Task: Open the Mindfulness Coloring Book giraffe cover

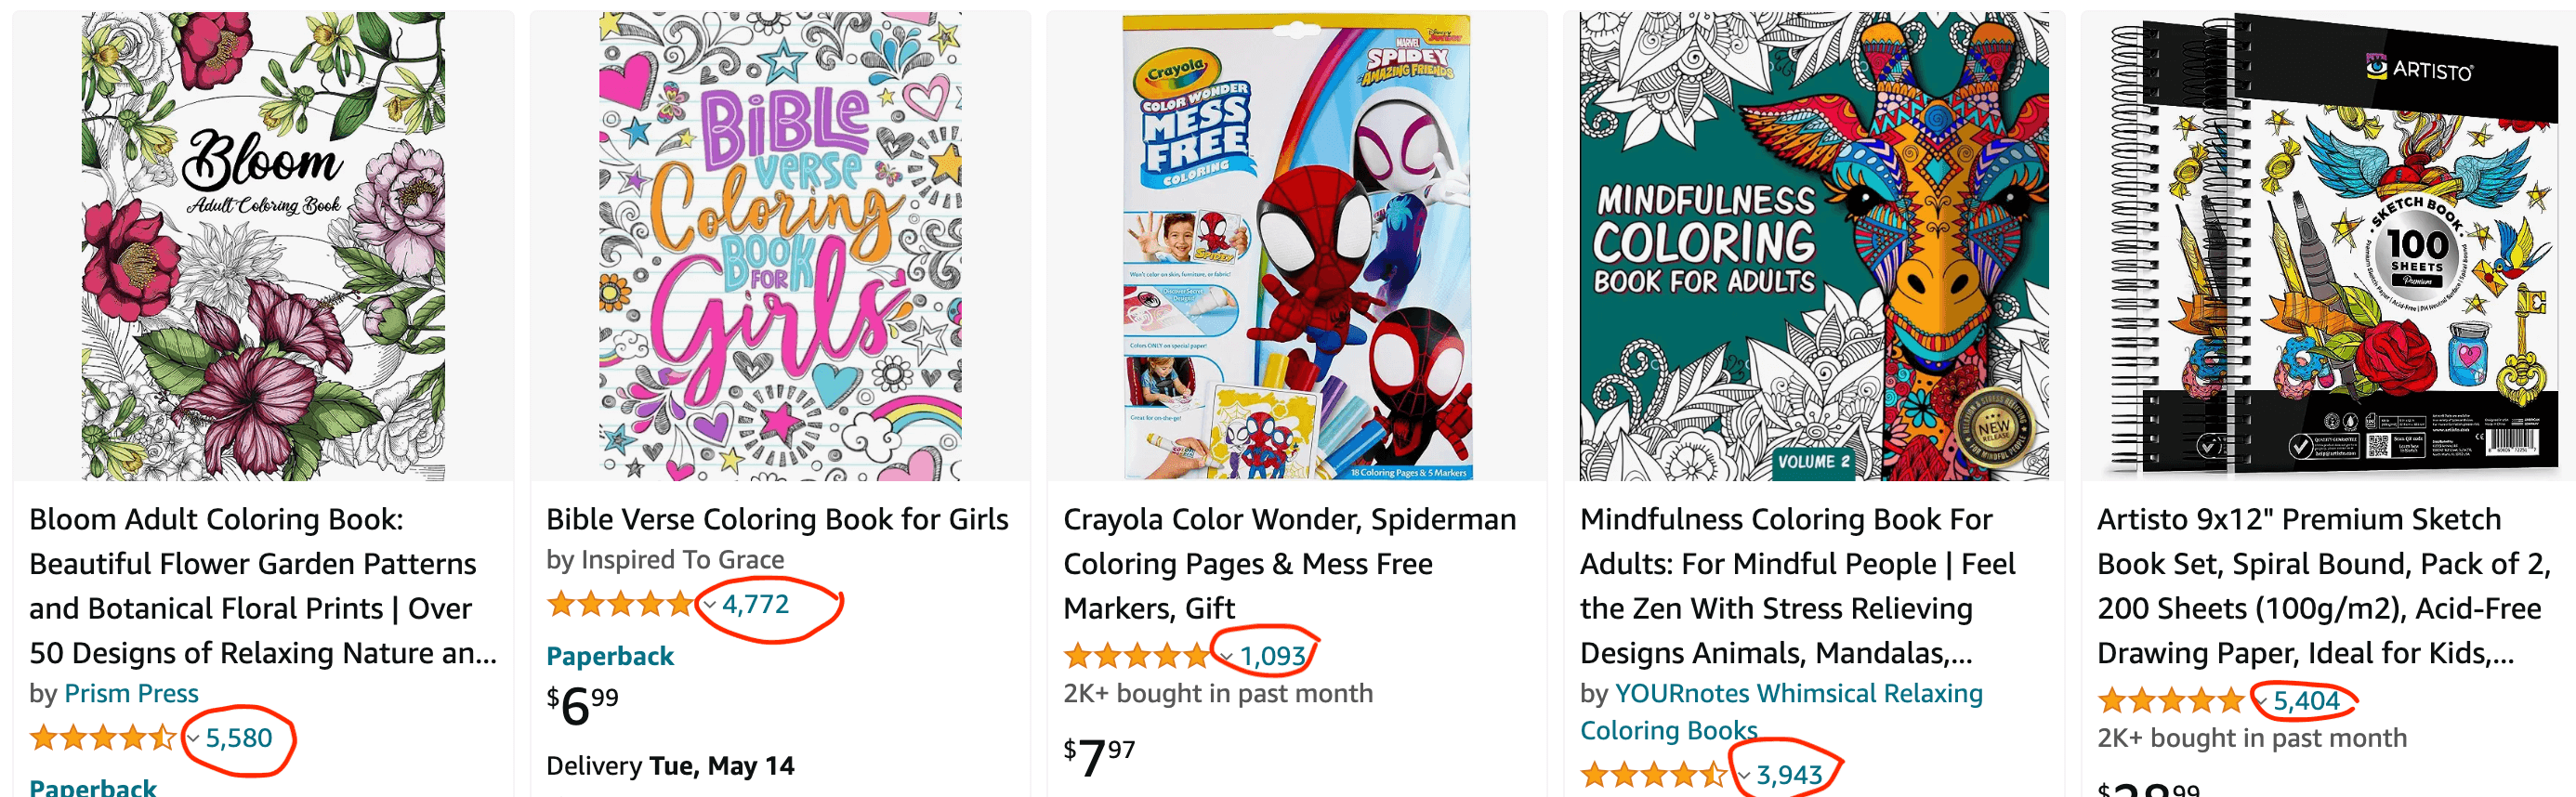Action: tap(1813, 246)
